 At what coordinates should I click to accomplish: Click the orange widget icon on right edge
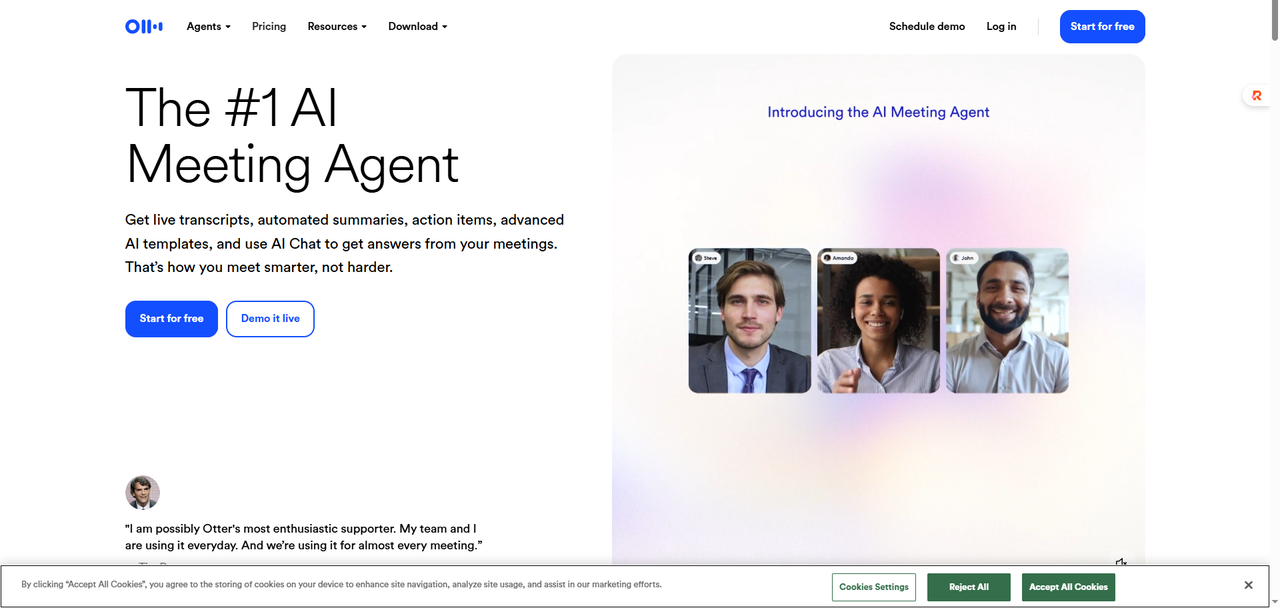1257,96
